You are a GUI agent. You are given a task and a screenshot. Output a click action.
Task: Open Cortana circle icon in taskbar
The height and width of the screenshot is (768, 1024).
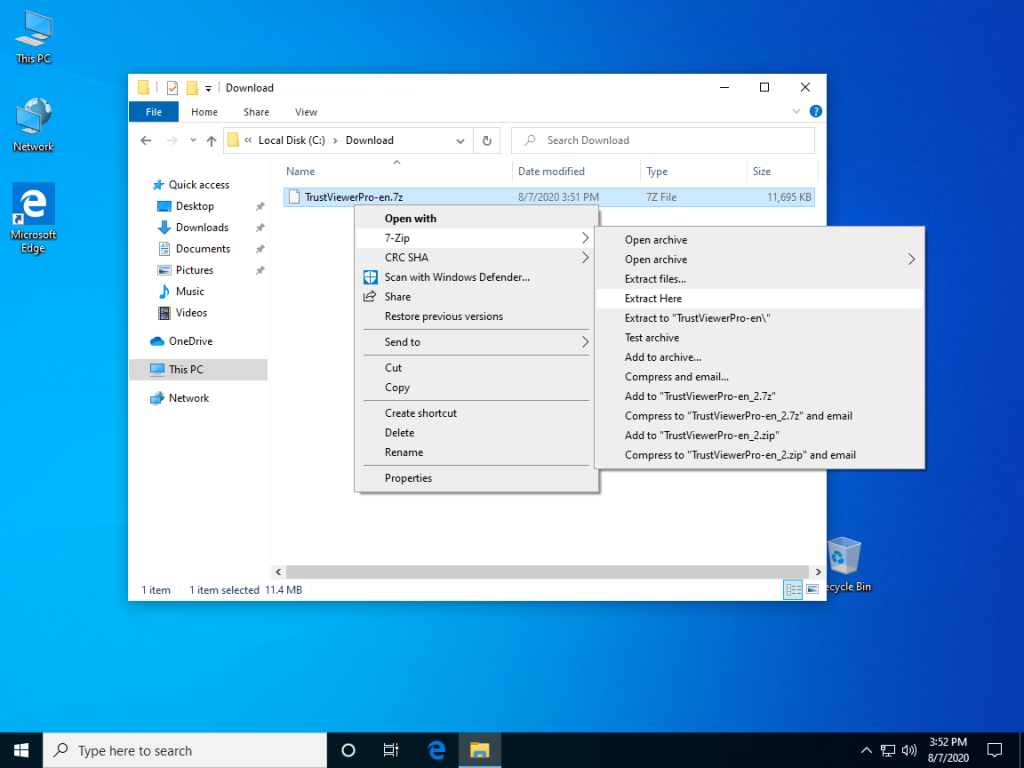tap(348, 750)
